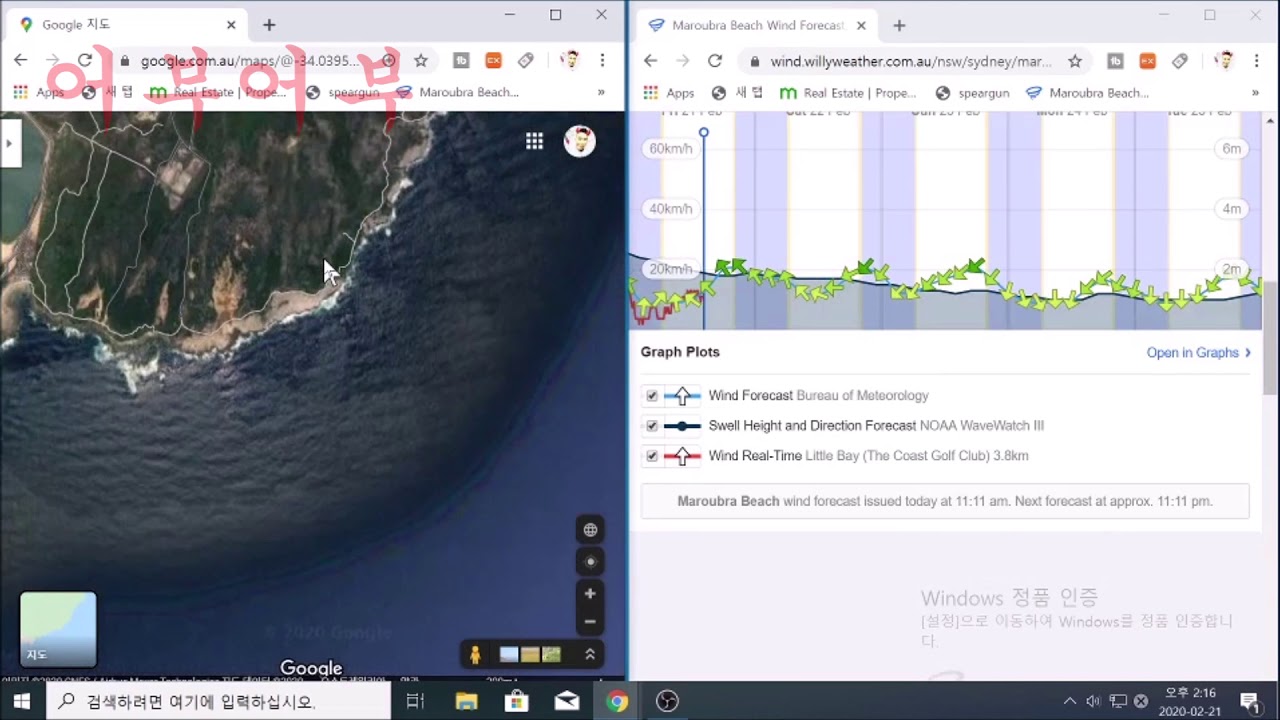Reload the Google Maps page
The height and width of the screenshot is (720, 1280).
(85, 61)
